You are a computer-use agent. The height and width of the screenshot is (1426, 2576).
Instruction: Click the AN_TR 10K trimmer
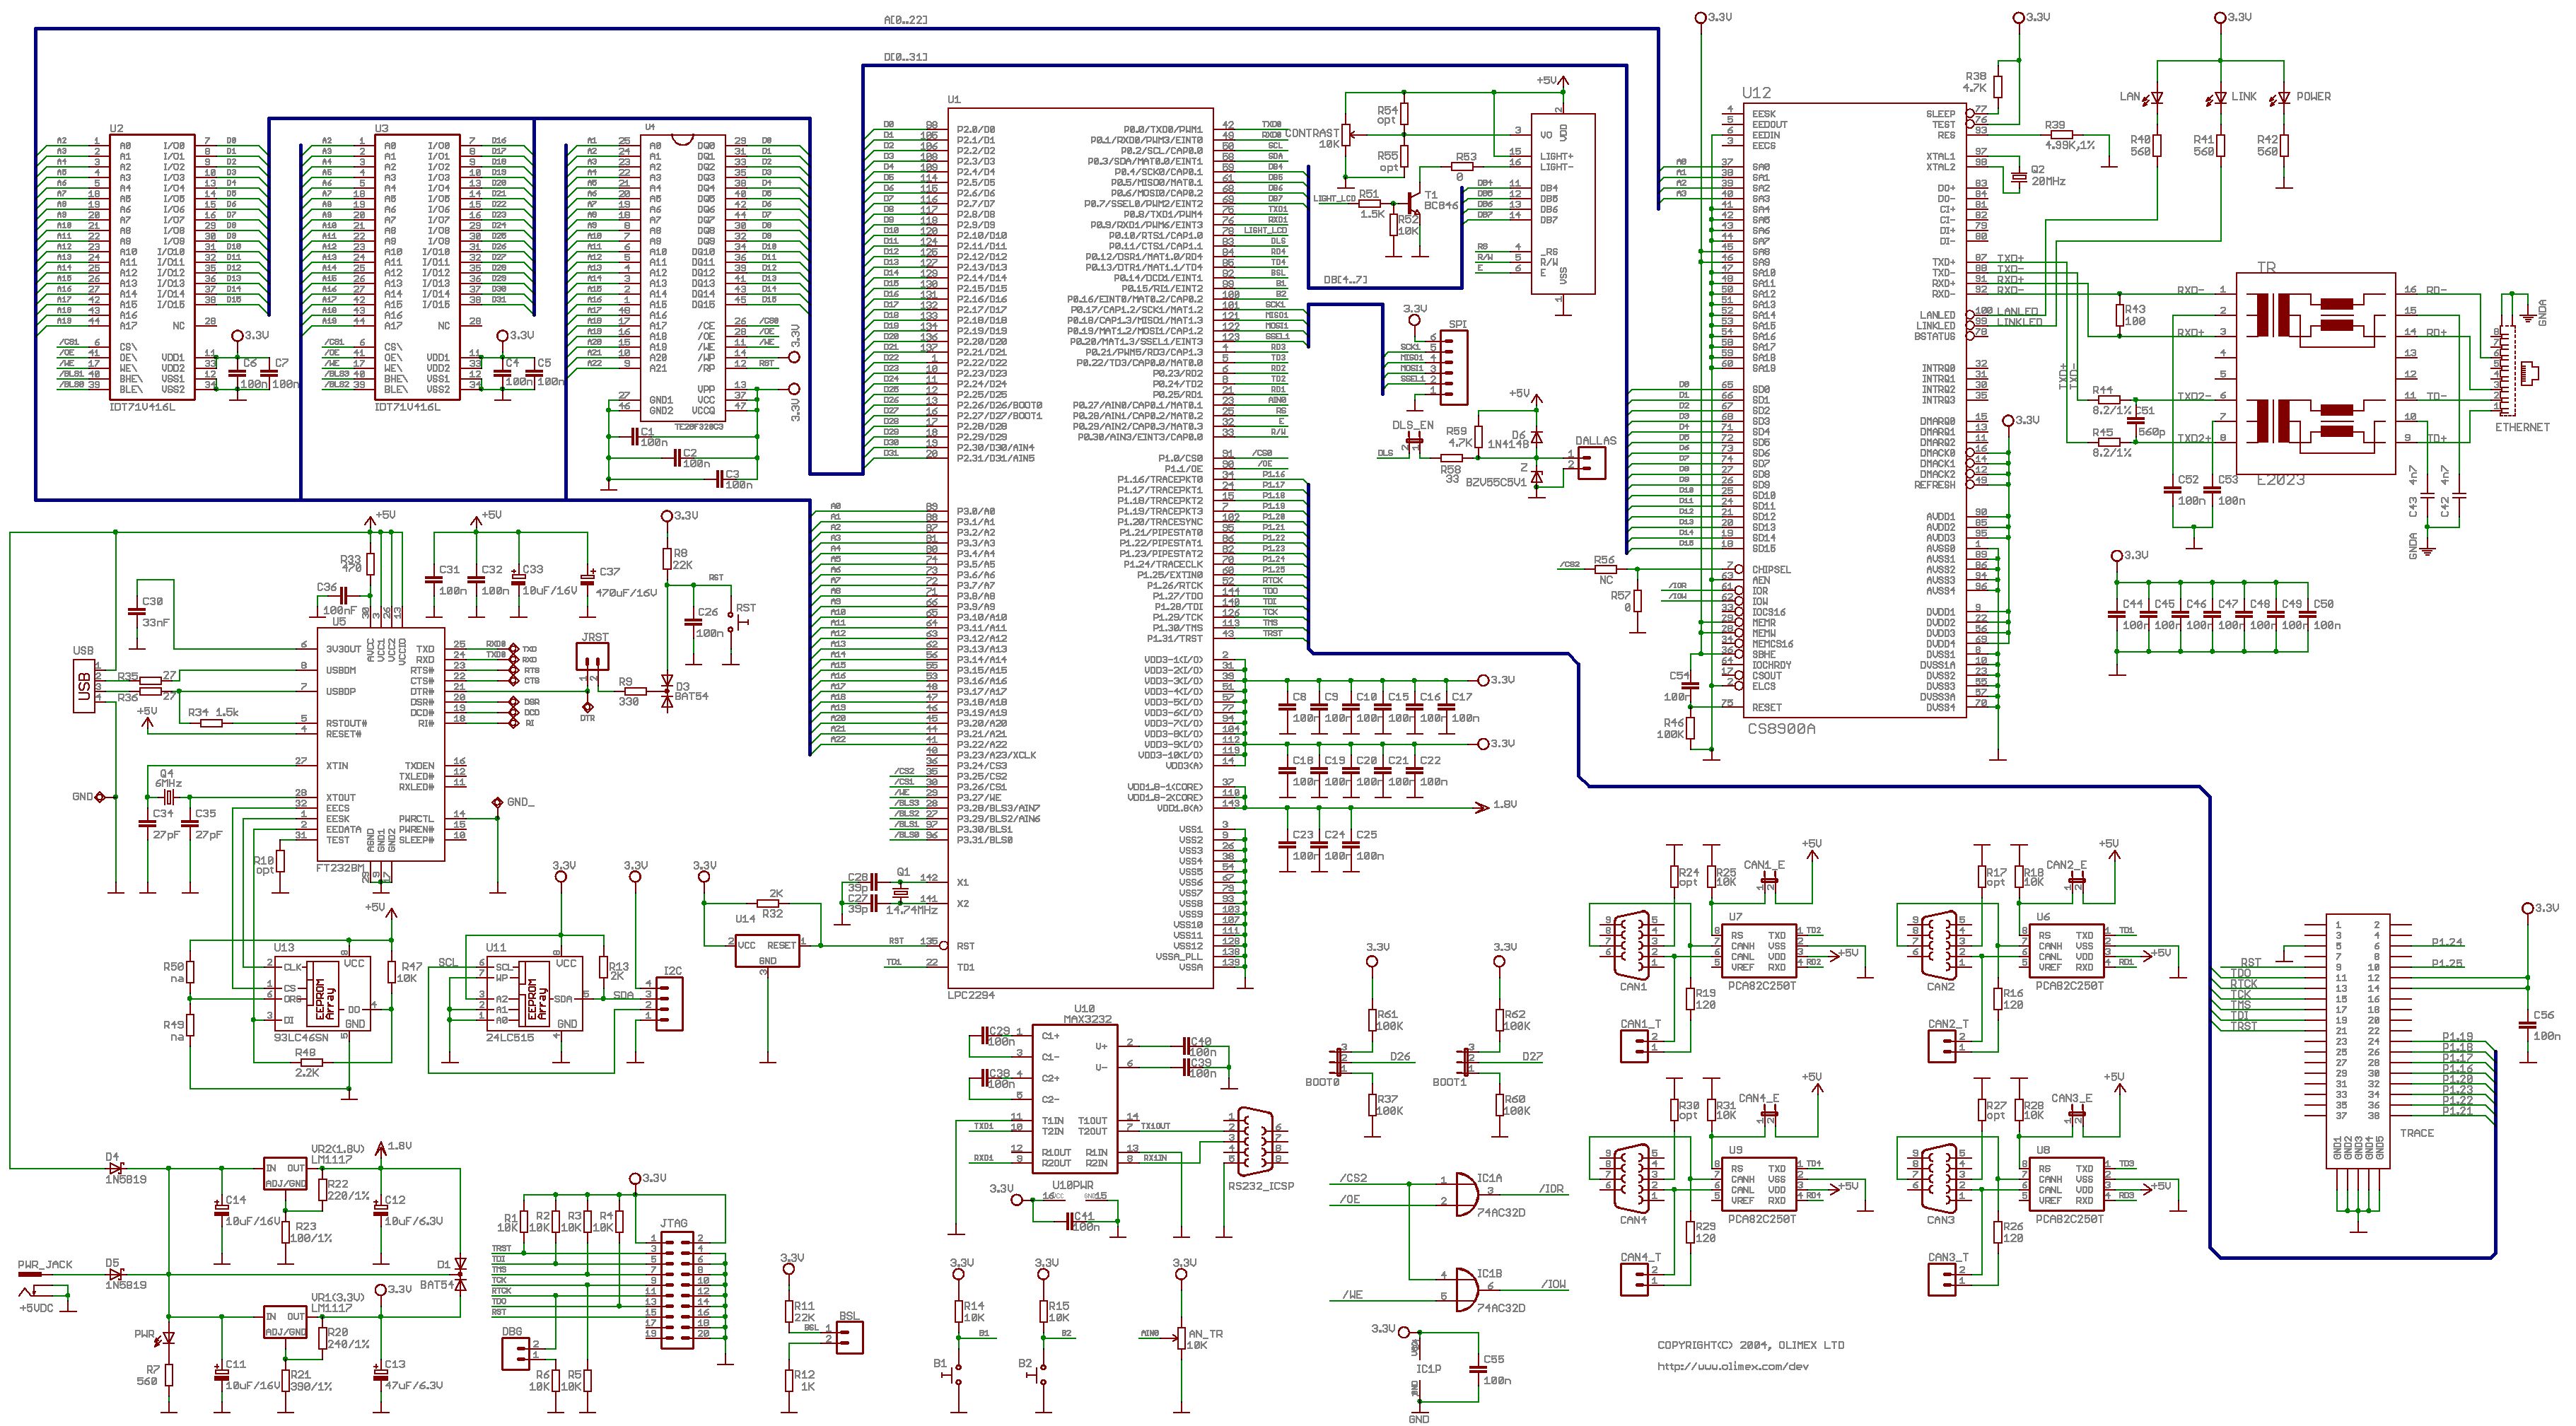point(1182,1339)
